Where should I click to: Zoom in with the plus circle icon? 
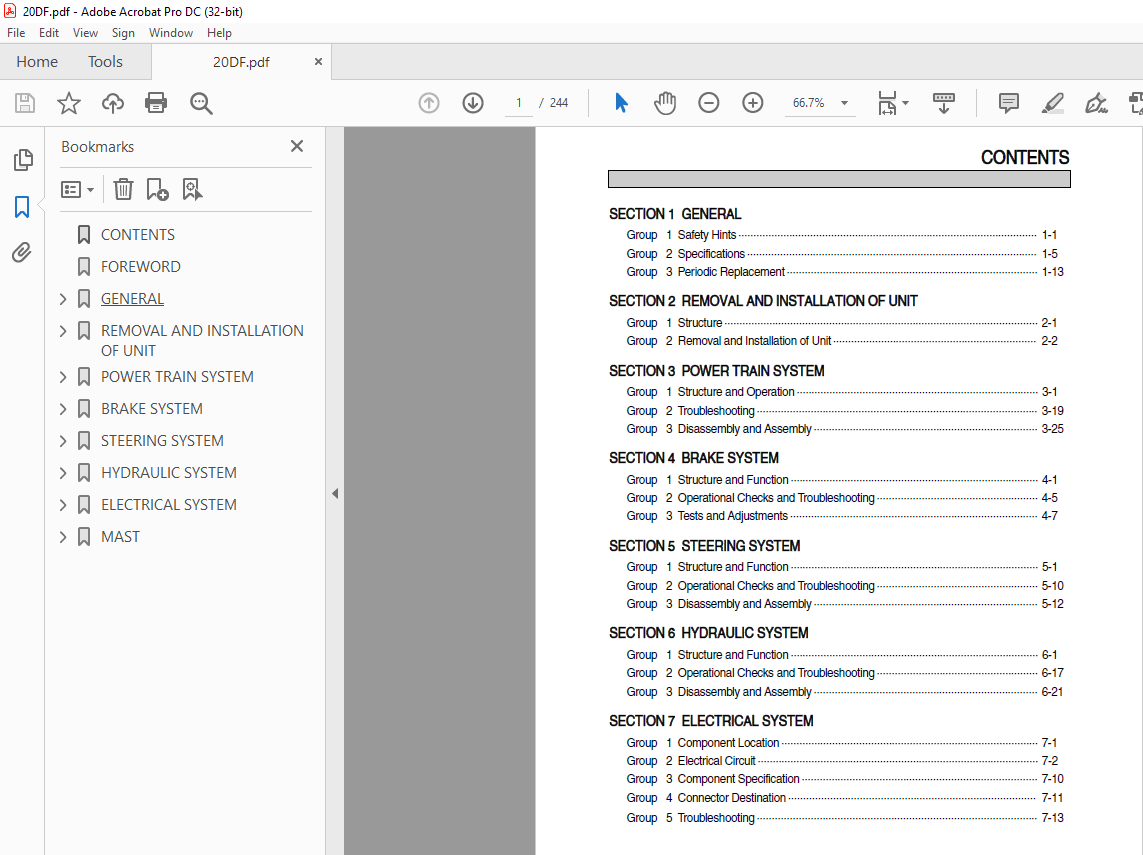[x=752, y=103]
